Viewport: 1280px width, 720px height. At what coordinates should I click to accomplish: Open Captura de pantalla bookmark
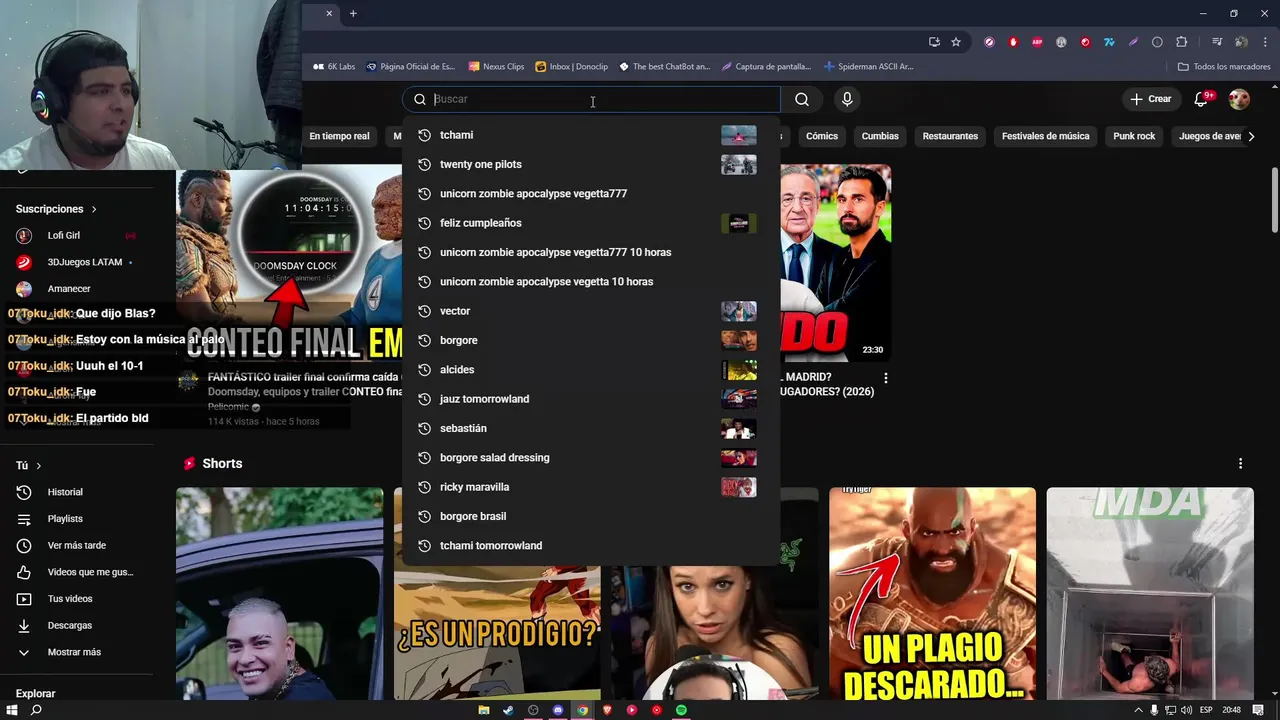[x=766, y=67]
